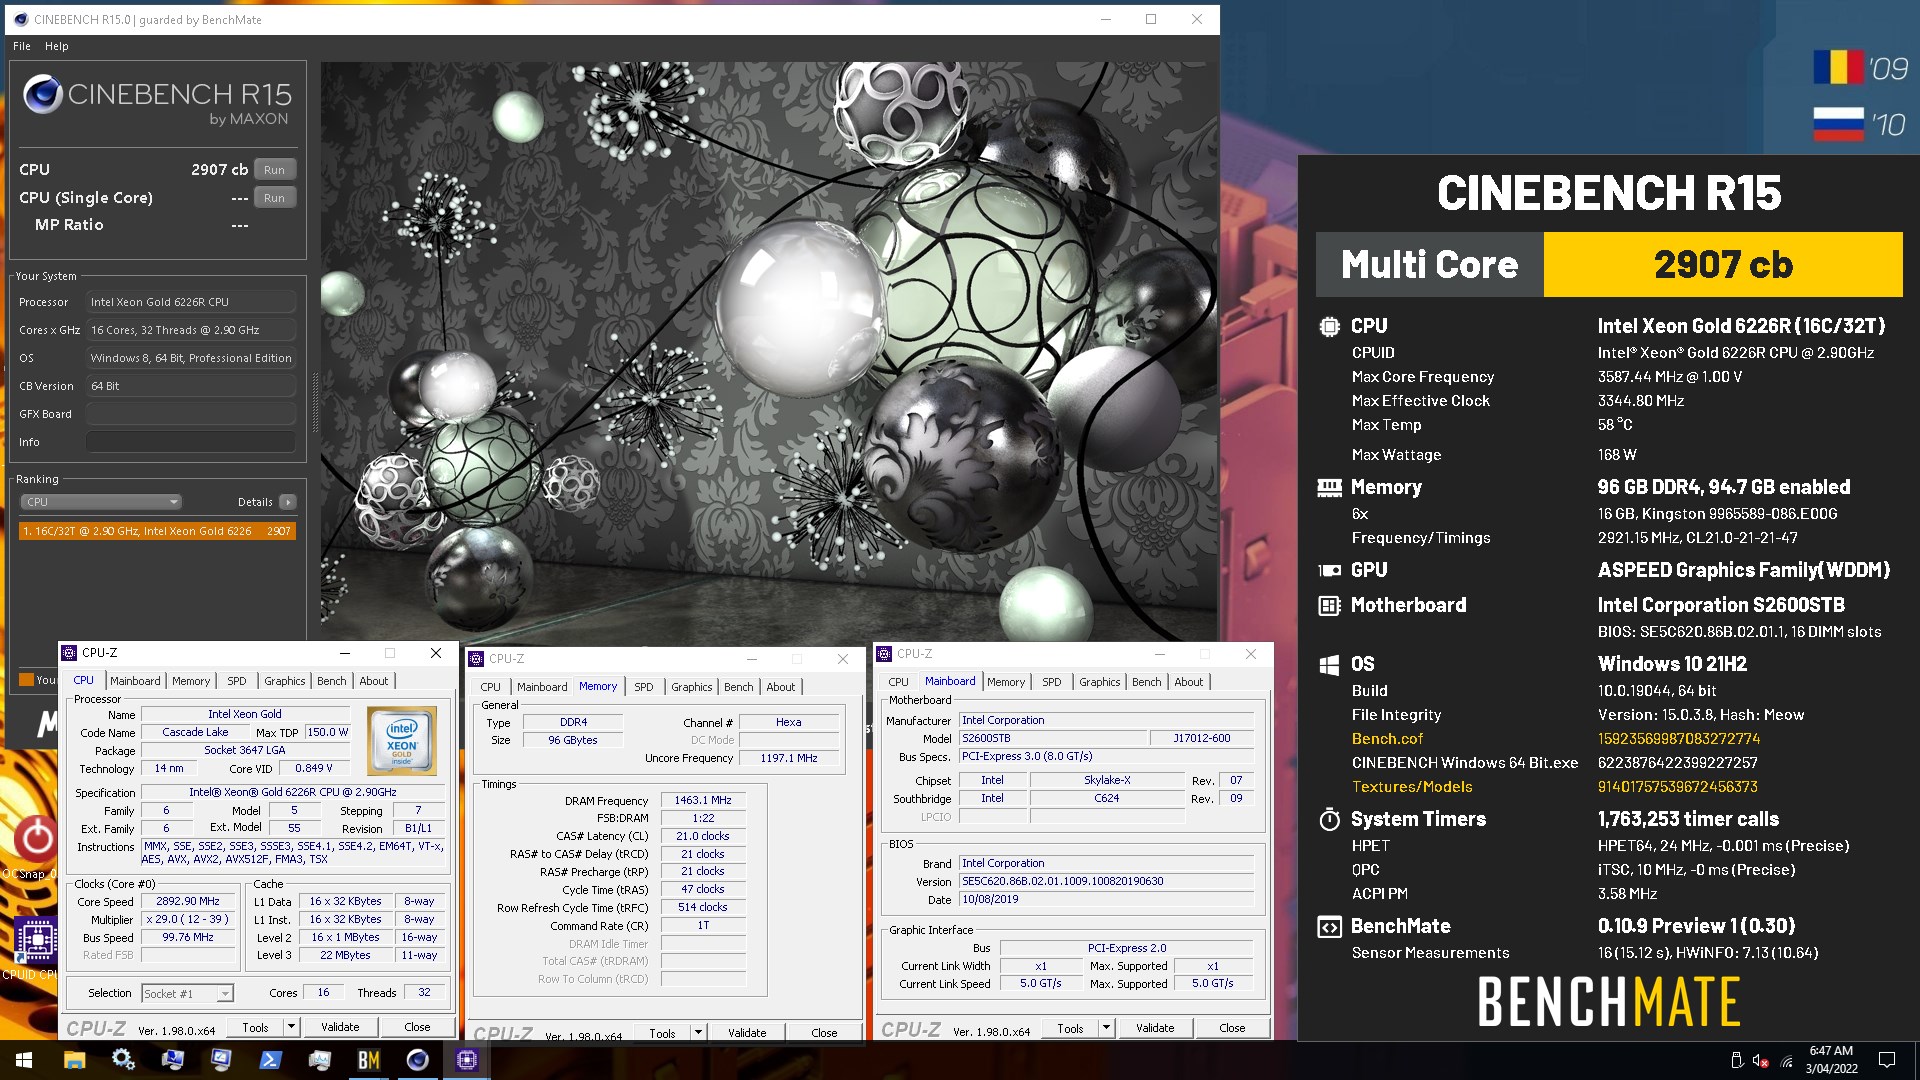Click the performance monitor icon on taskbar
This screenshot has width=1920, height=1080.
(319, 1060)
